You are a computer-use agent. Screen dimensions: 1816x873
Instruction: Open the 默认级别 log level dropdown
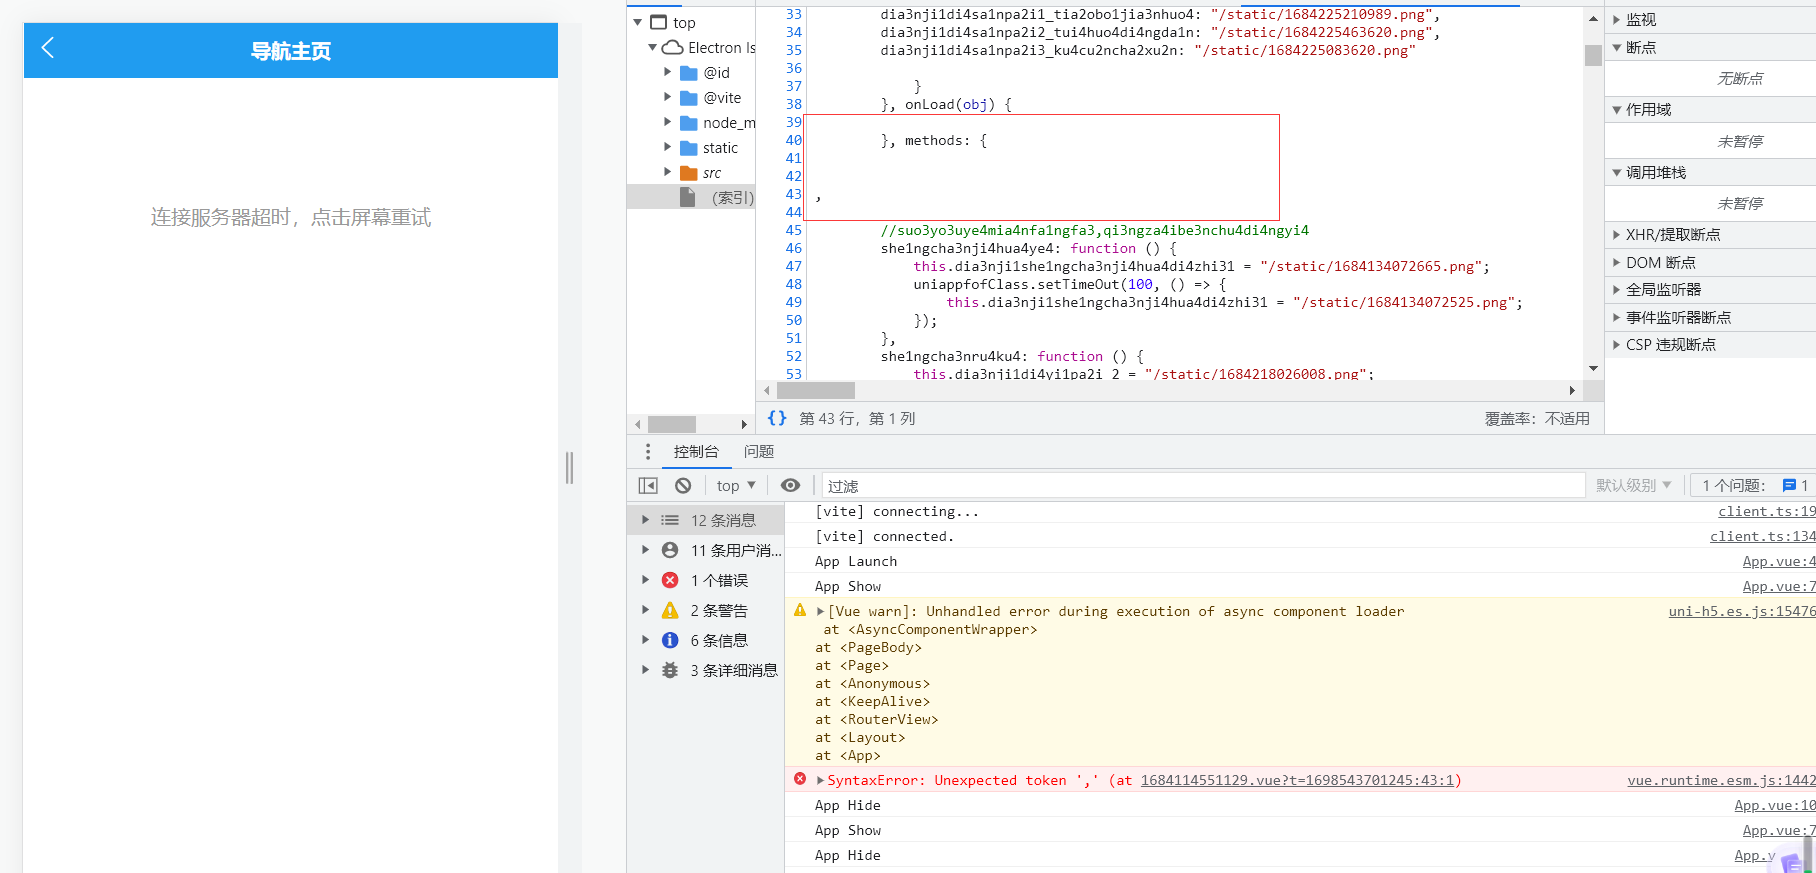pos(1634,485)
